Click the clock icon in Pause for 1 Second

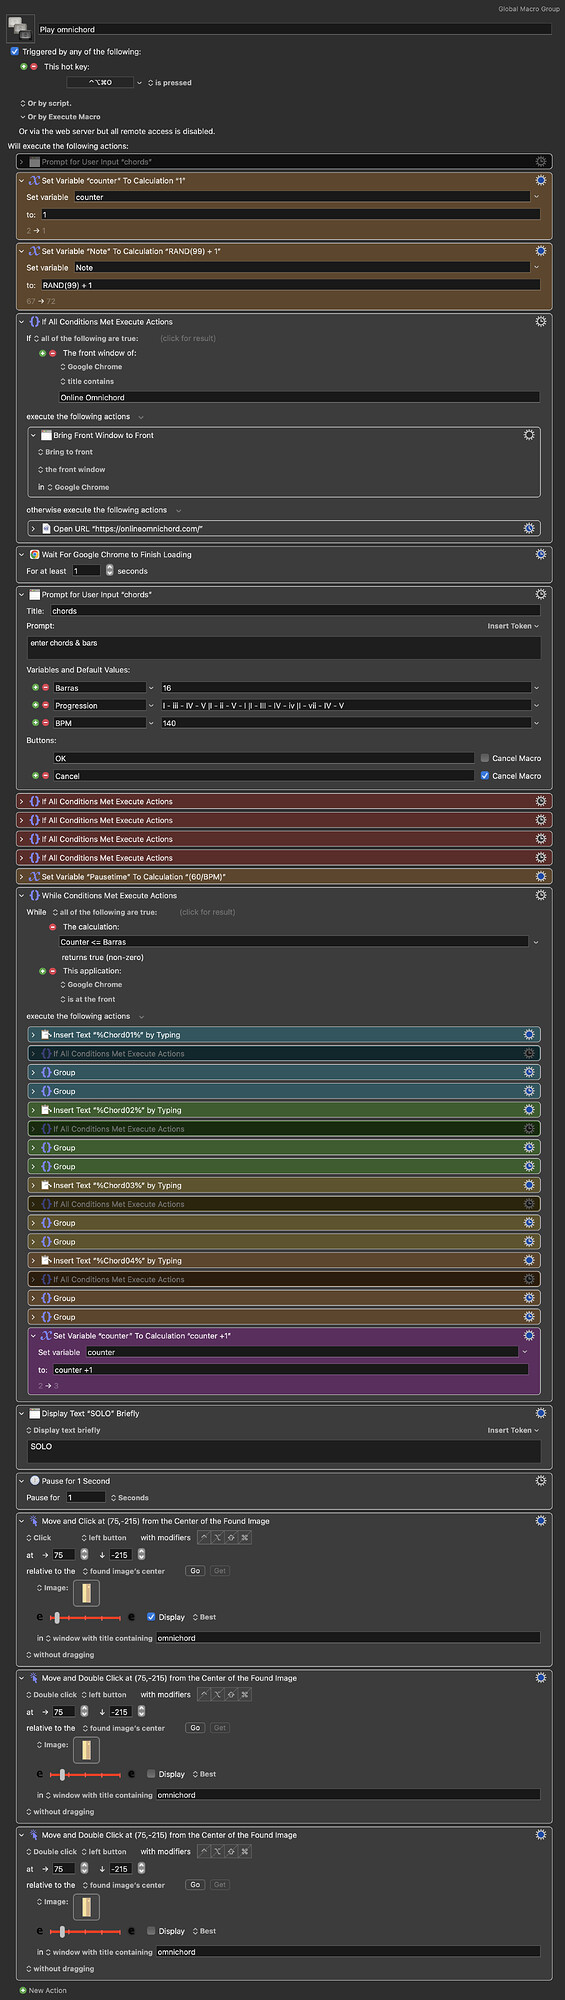(x=34, y=1480)
